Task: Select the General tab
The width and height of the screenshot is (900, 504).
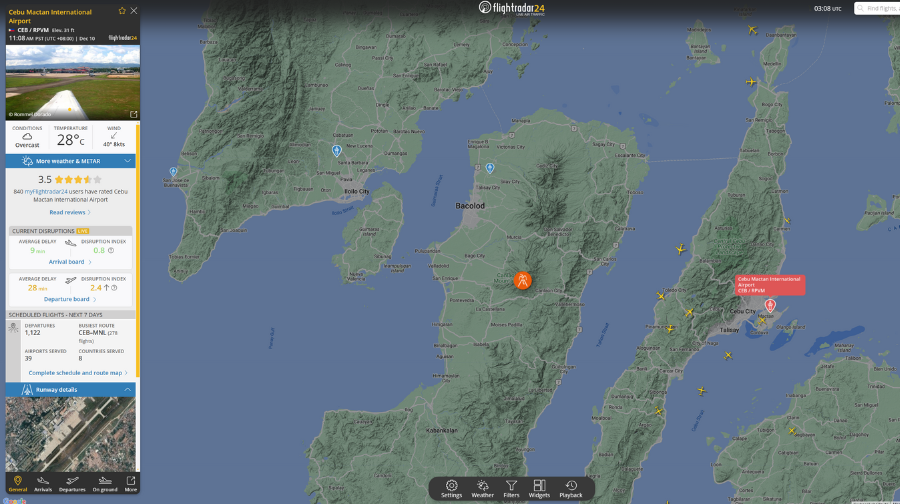Action: 18,483
